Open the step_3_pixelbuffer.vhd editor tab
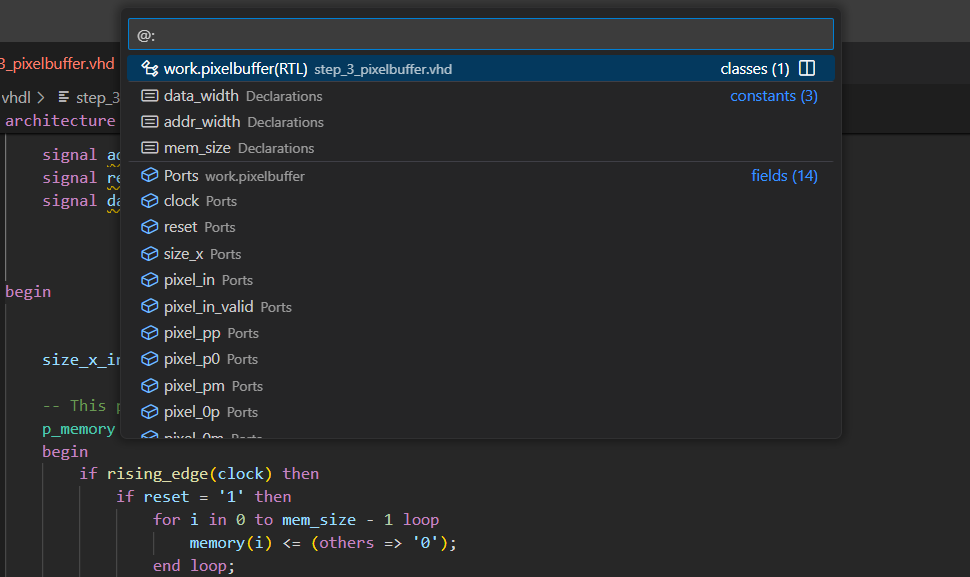The height and width of the screenshot is (577, 970). [57, 64]
